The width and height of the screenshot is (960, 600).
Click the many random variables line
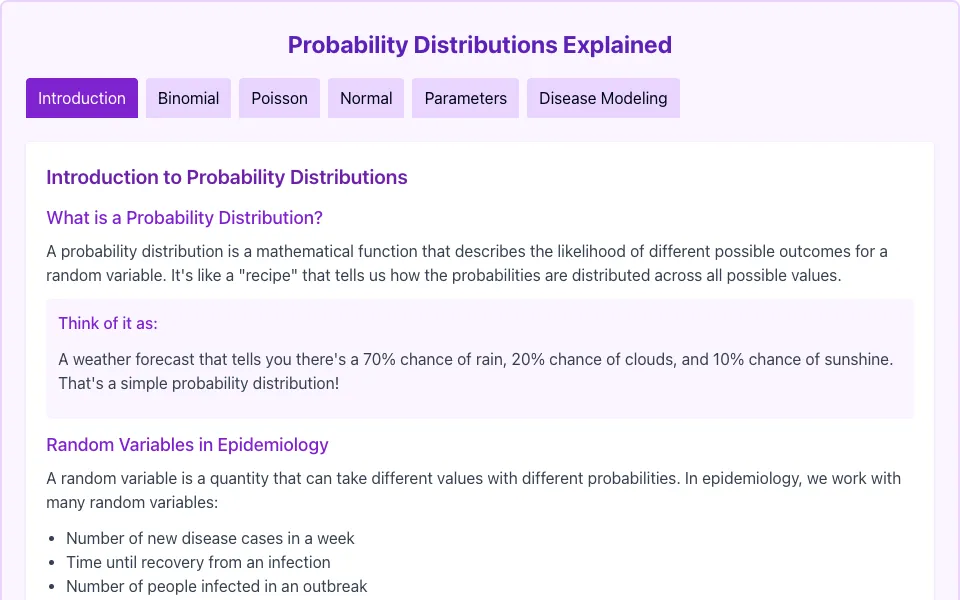pyautogui.click(x=132, y=503)
